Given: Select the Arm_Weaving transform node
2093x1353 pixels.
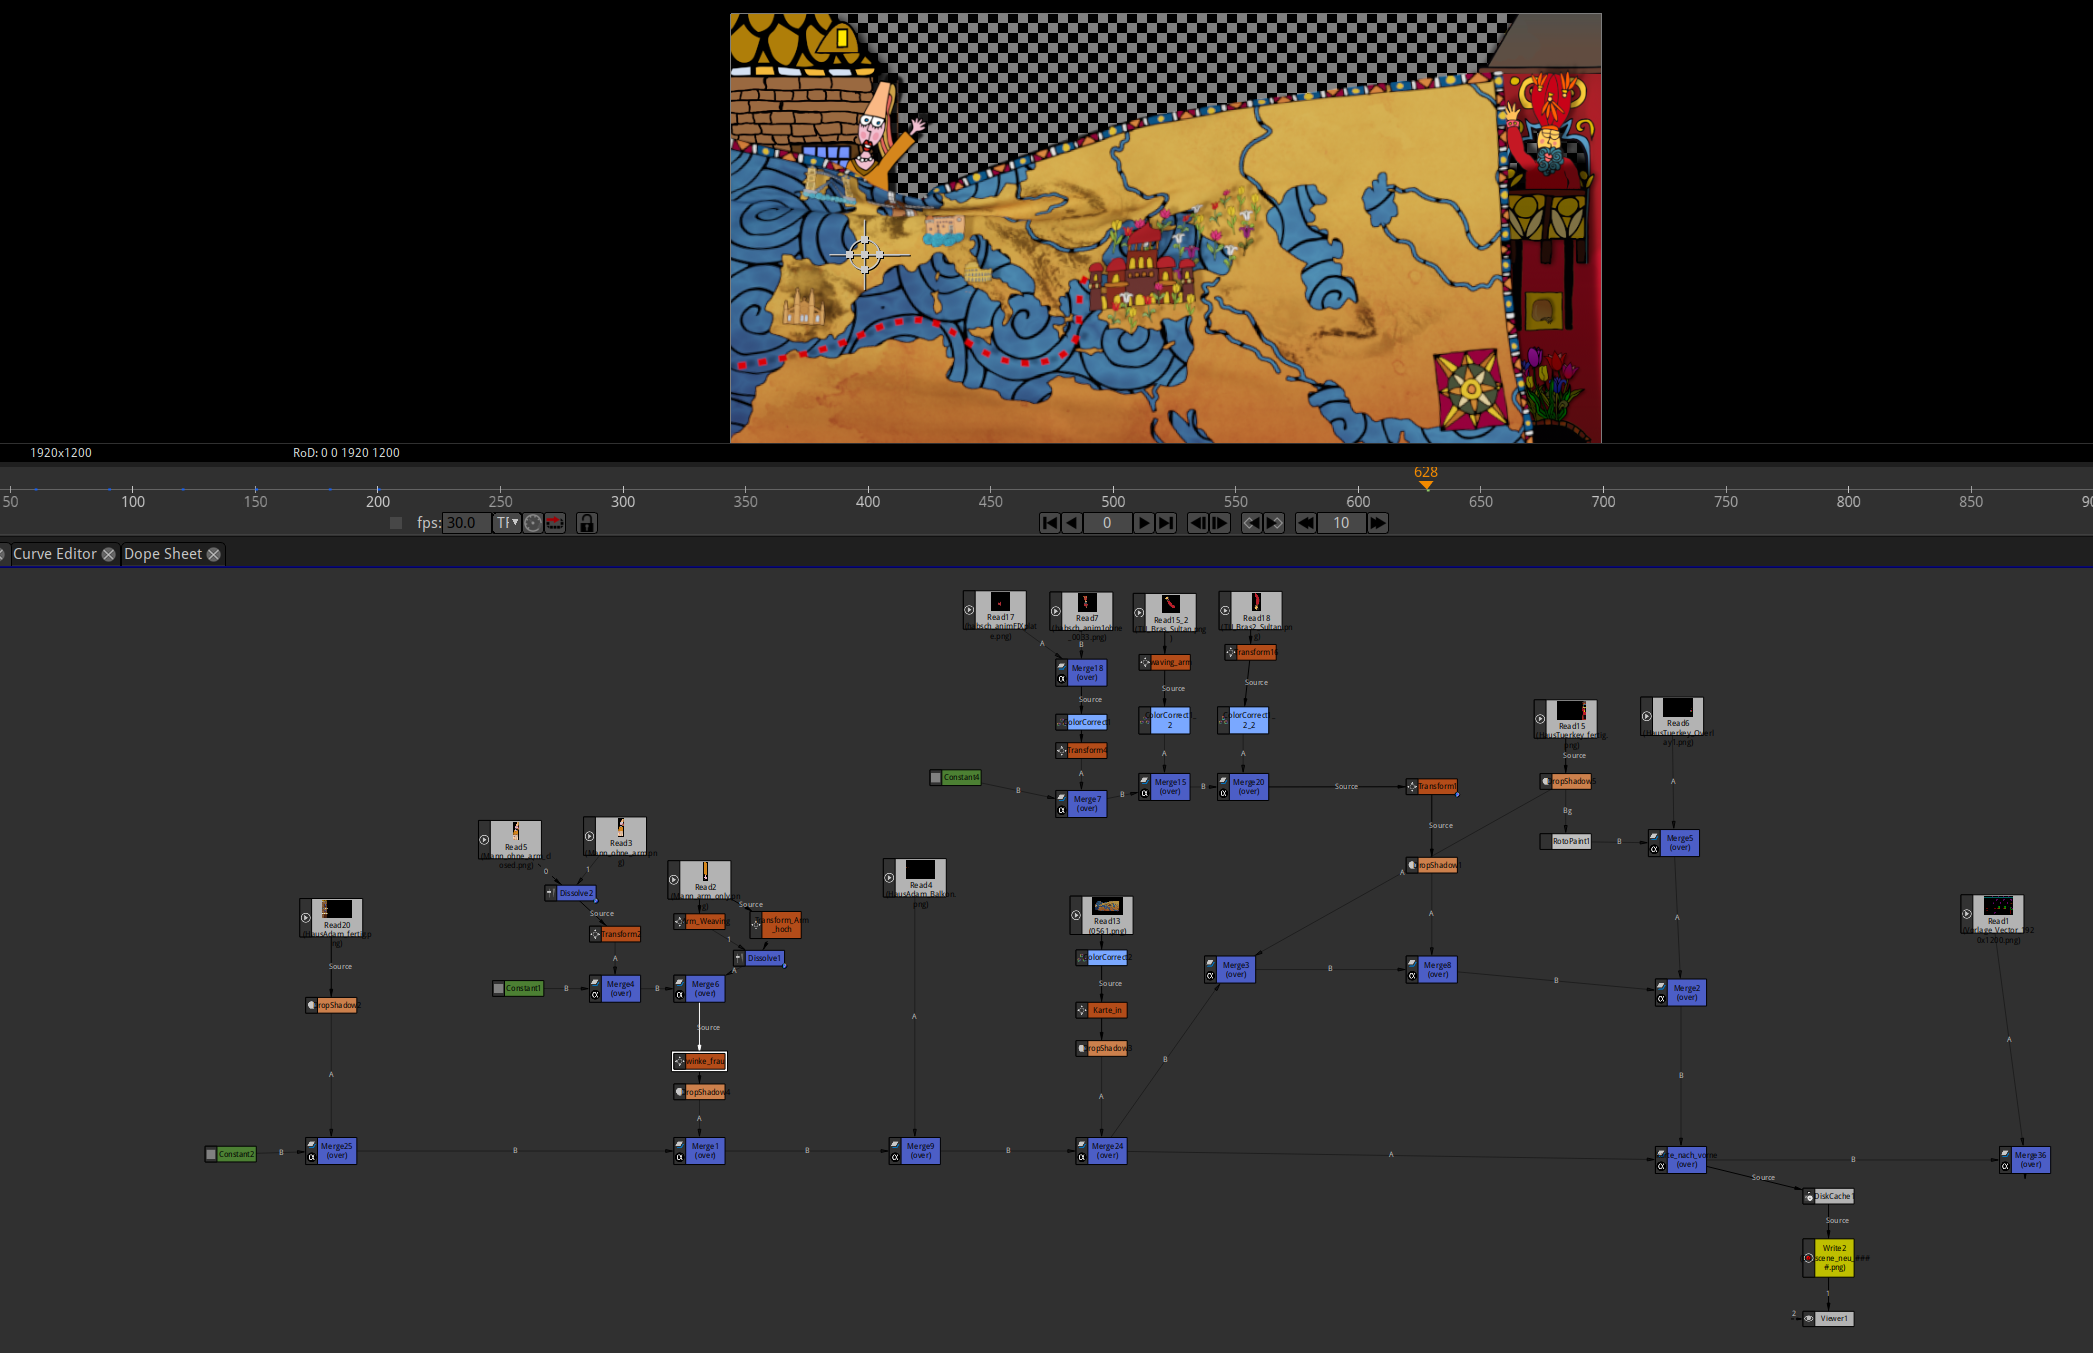Looking at the screenshot, I should (699, 921).
